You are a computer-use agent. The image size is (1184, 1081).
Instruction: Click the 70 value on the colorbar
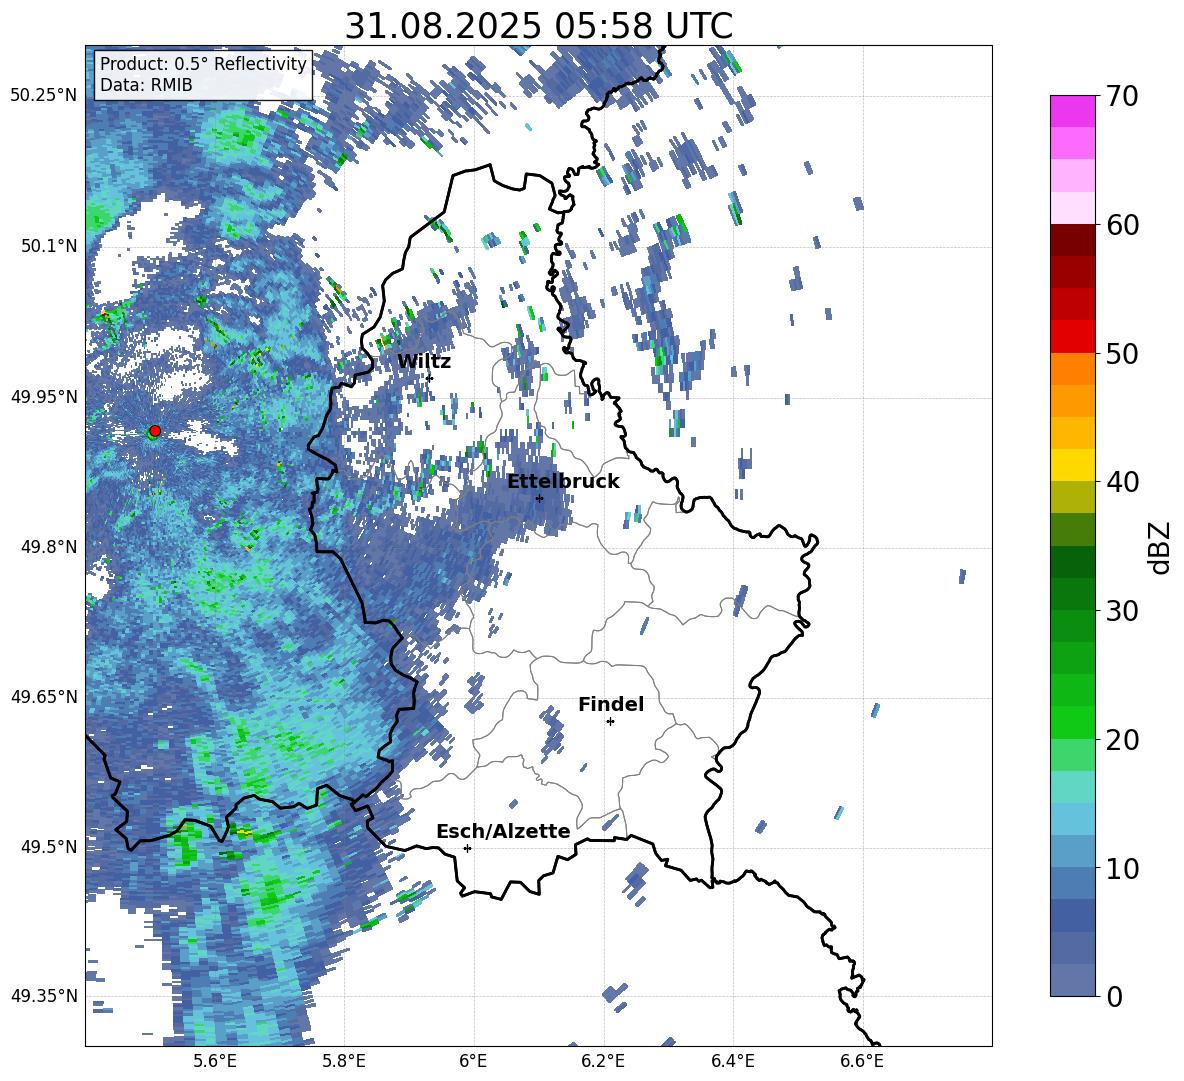(1122, 96)
